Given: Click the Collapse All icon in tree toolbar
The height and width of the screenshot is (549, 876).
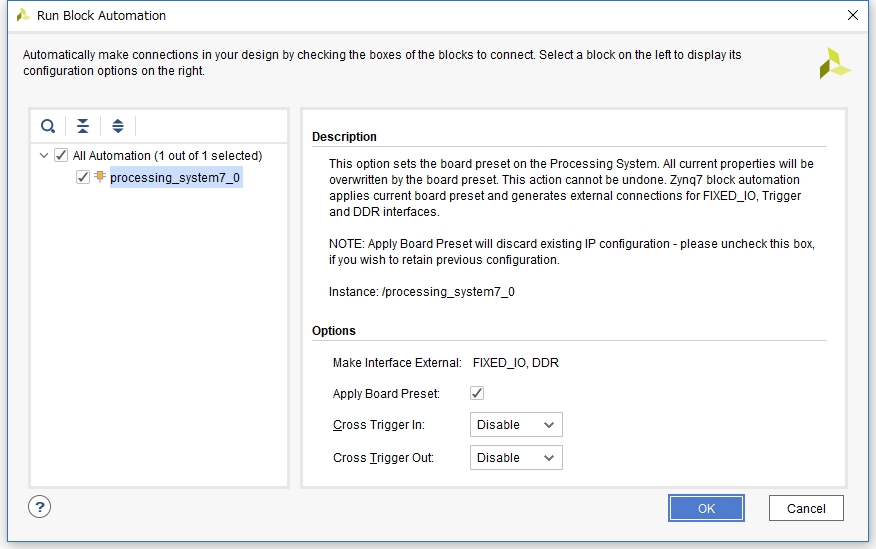Looking at the screenshot, I should [x=83, y=126].
